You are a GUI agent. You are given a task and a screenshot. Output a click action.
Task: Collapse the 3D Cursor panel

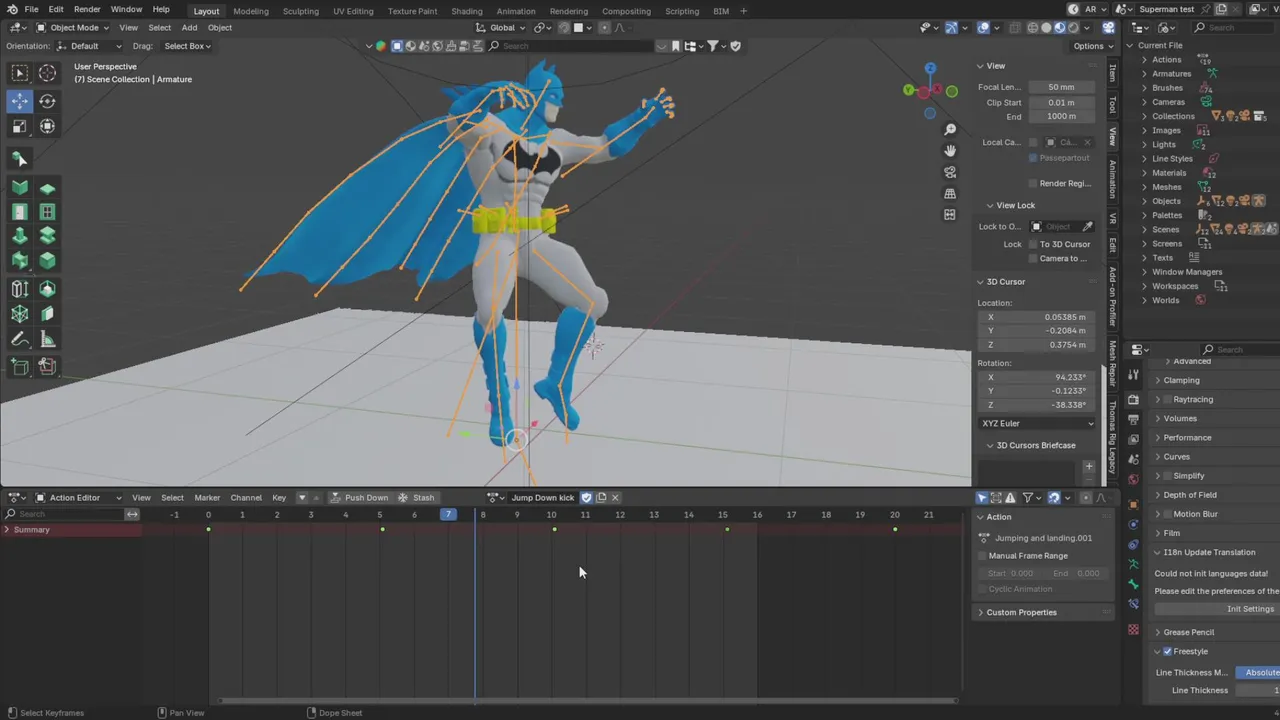(x=1006, y=281)
